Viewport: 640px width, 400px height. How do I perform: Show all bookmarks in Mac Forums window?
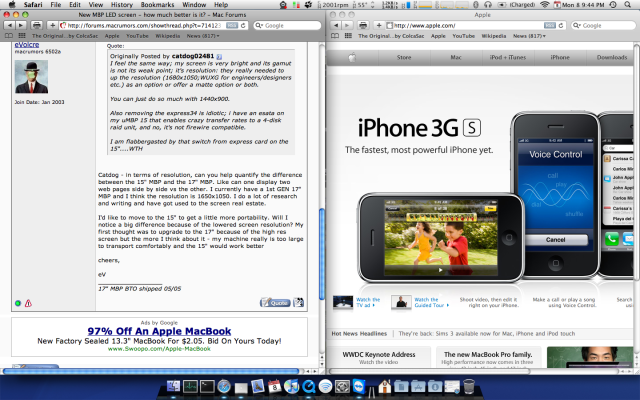(9, 36)
